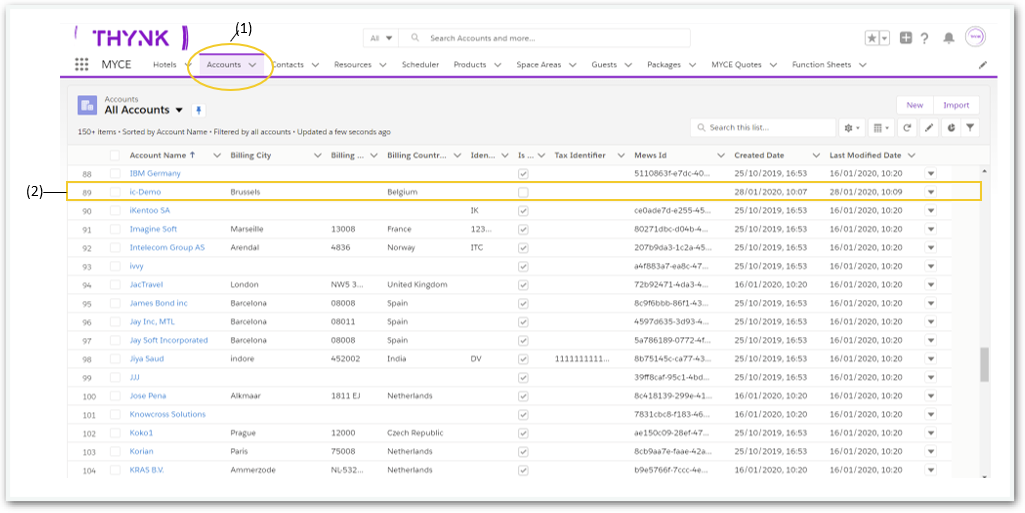
Task: Open Mews Id column menu chevron
Action: (720, 156)
